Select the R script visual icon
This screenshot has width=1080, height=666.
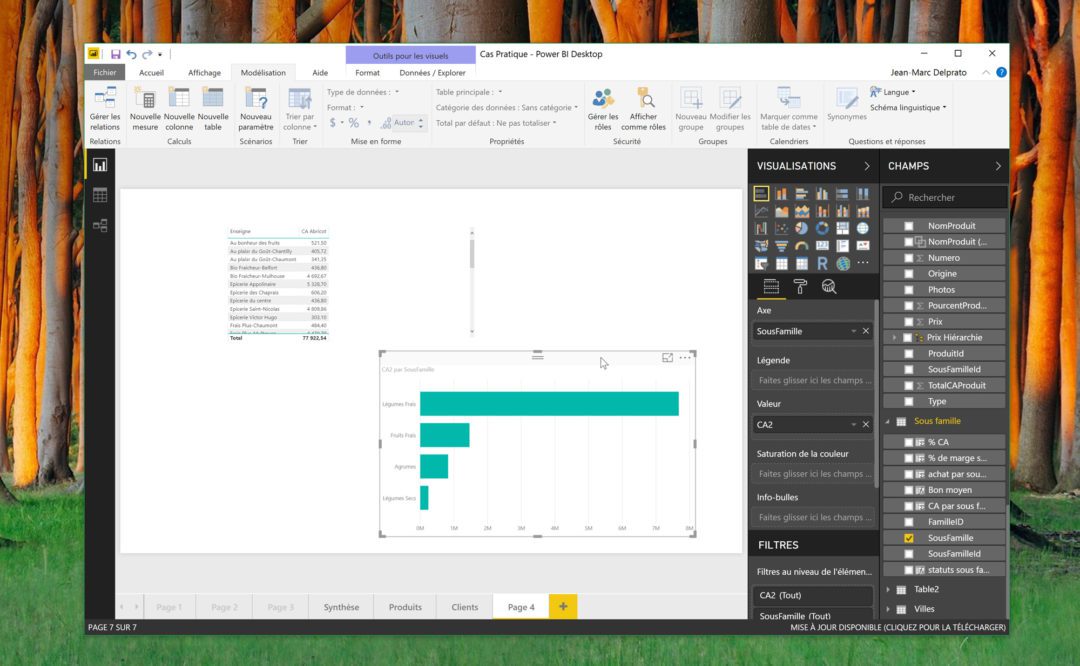point(822,263)
